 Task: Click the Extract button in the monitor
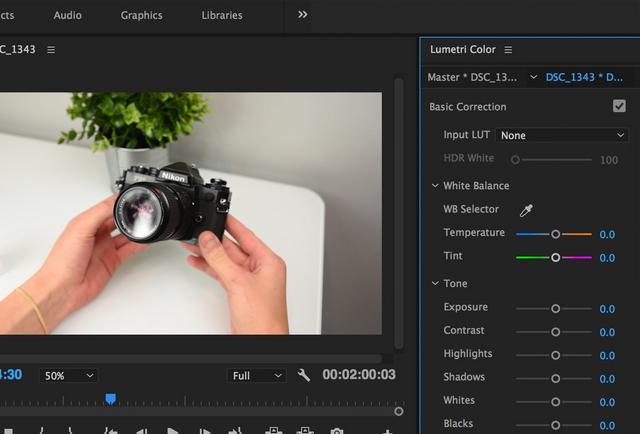click(305, 431)
